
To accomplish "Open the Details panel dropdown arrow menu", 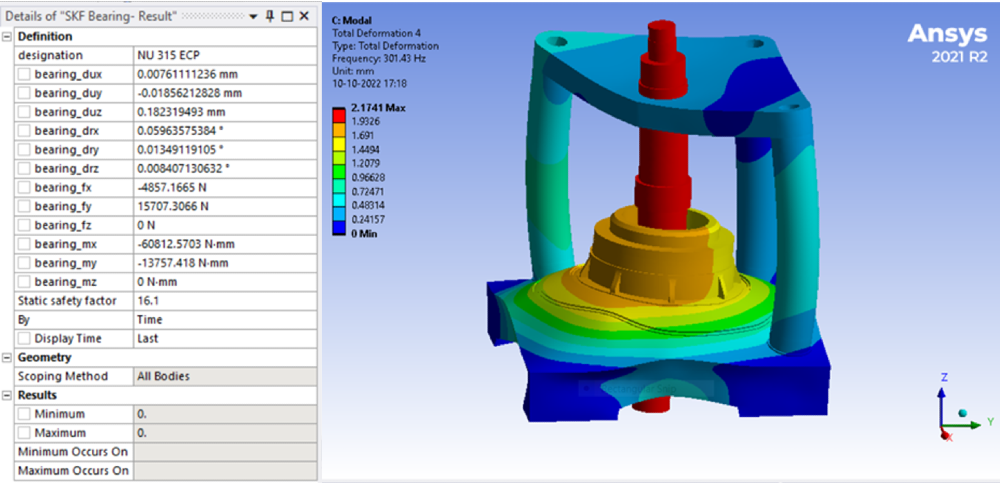I will 254,17.
